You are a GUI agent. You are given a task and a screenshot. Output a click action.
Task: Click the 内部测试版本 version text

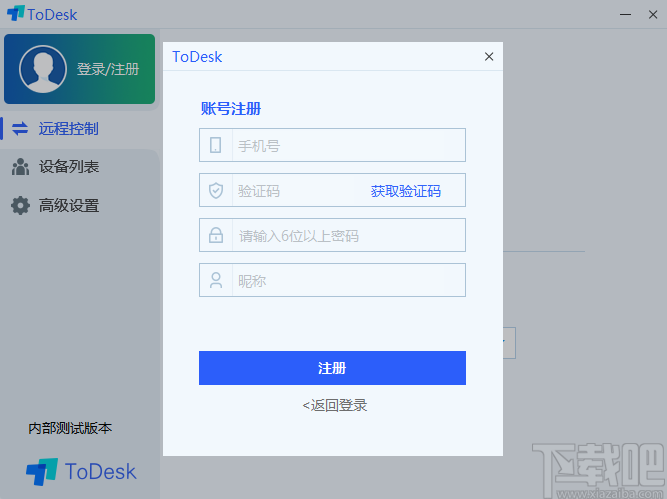coord(70,428)
